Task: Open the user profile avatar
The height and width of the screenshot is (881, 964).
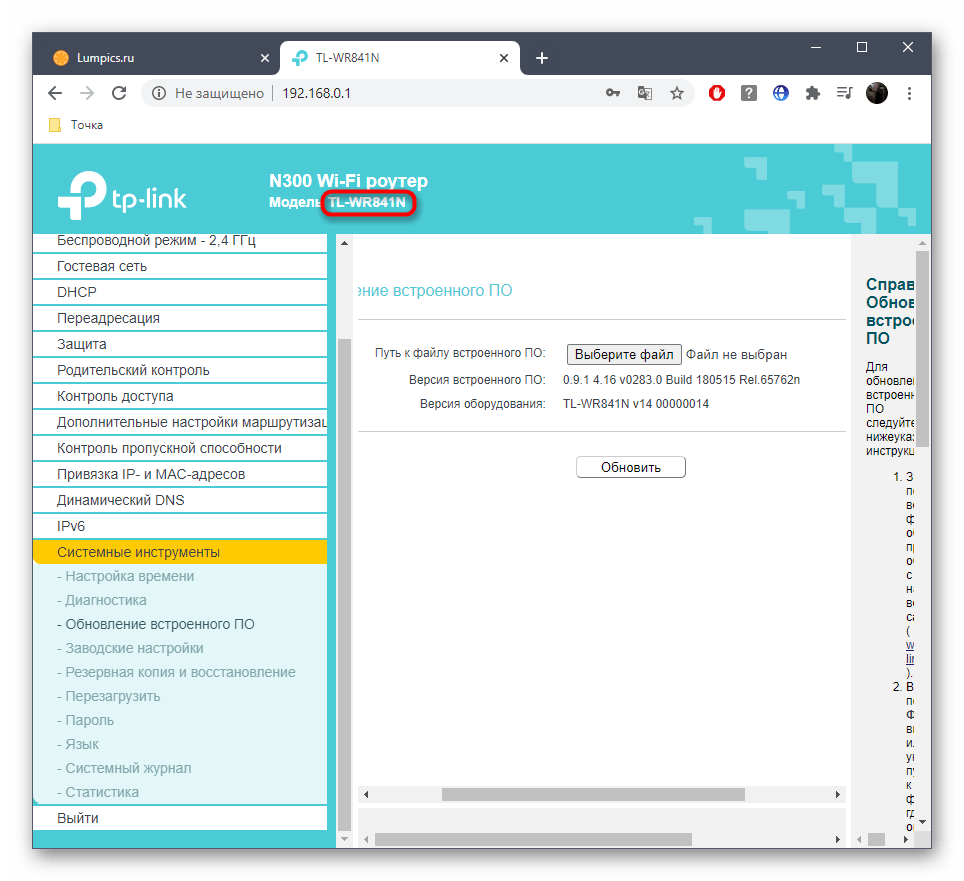Action: 877,93
